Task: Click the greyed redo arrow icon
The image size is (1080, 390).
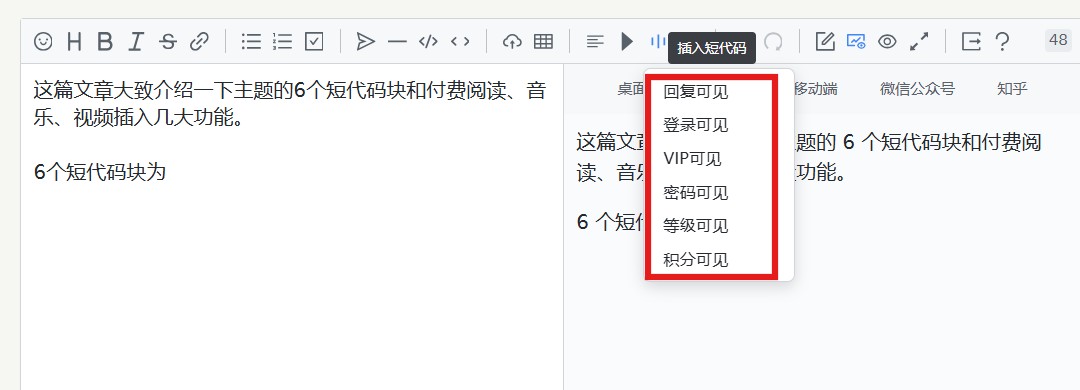Action: pos(774,42)
